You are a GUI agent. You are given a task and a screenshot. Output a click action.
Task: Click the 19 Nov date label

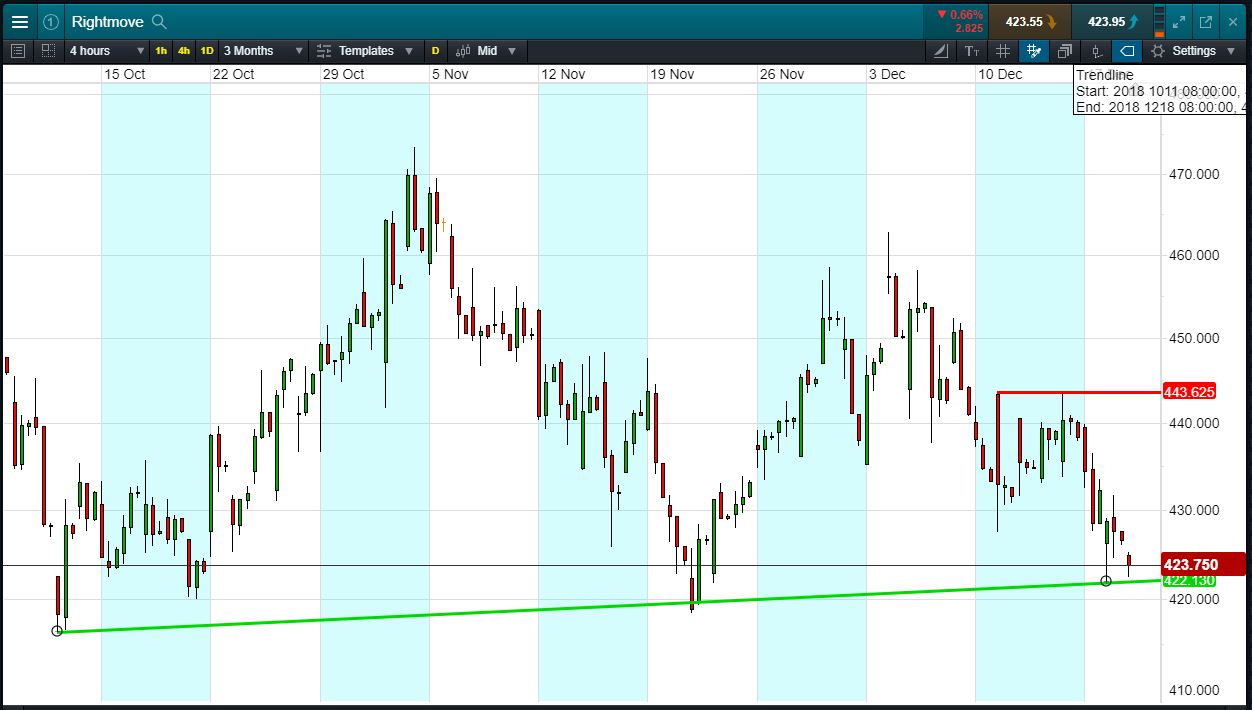[672, 74]
